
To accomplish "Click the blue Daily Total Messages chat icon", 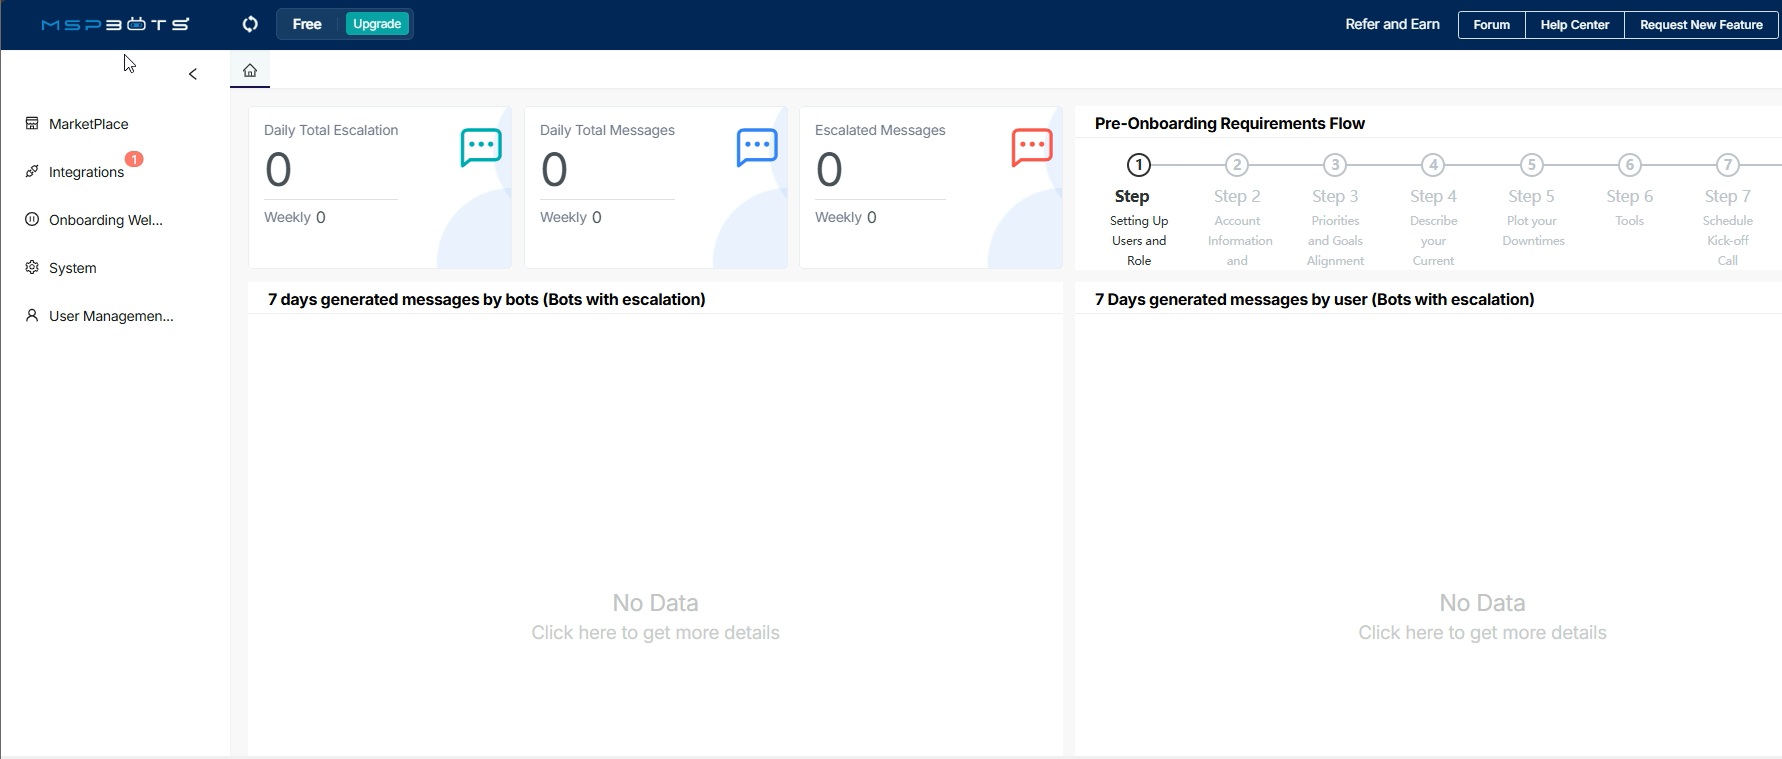I will pyautogui.click(x=757, y=147).
